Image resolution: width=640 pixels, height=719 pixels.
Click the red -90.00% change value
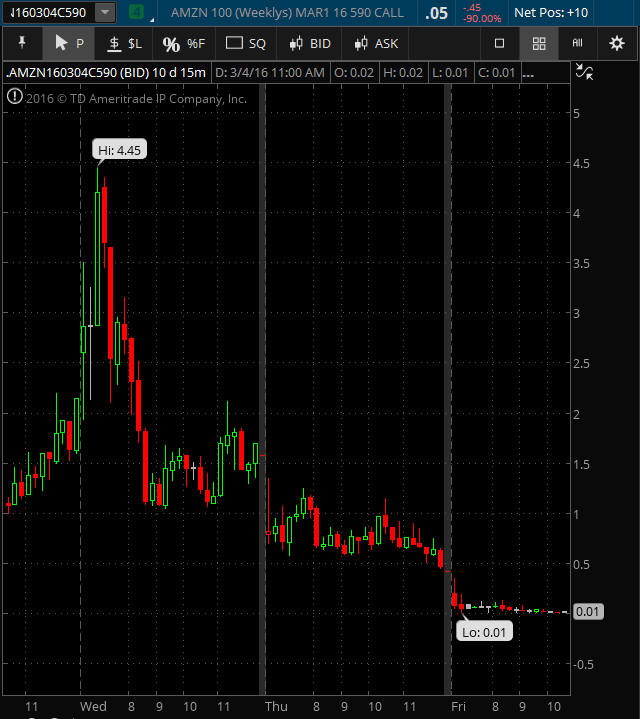tap(482, 19)
